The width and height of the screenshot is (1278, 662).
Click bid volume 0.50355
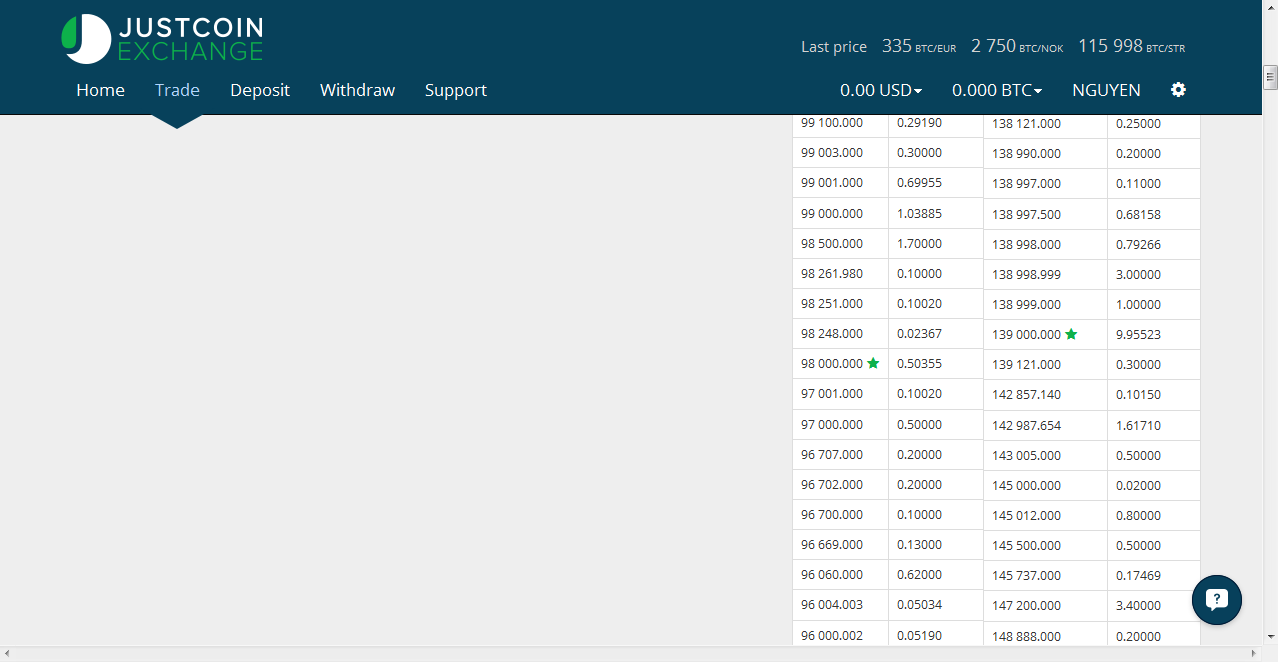[919, 363]
